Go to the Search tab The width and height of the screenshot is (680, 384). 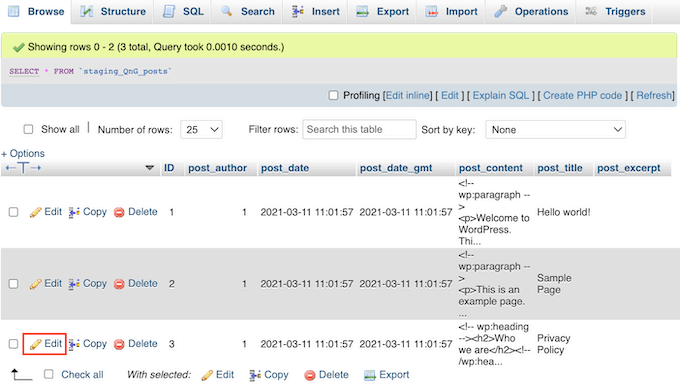(248, 12)
